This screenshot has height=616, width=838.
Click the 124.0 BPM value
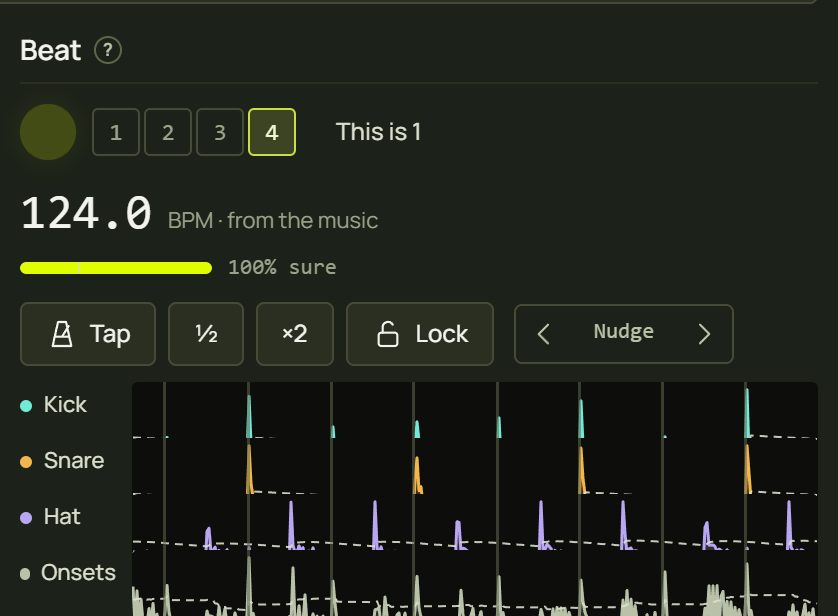point(86,214)
